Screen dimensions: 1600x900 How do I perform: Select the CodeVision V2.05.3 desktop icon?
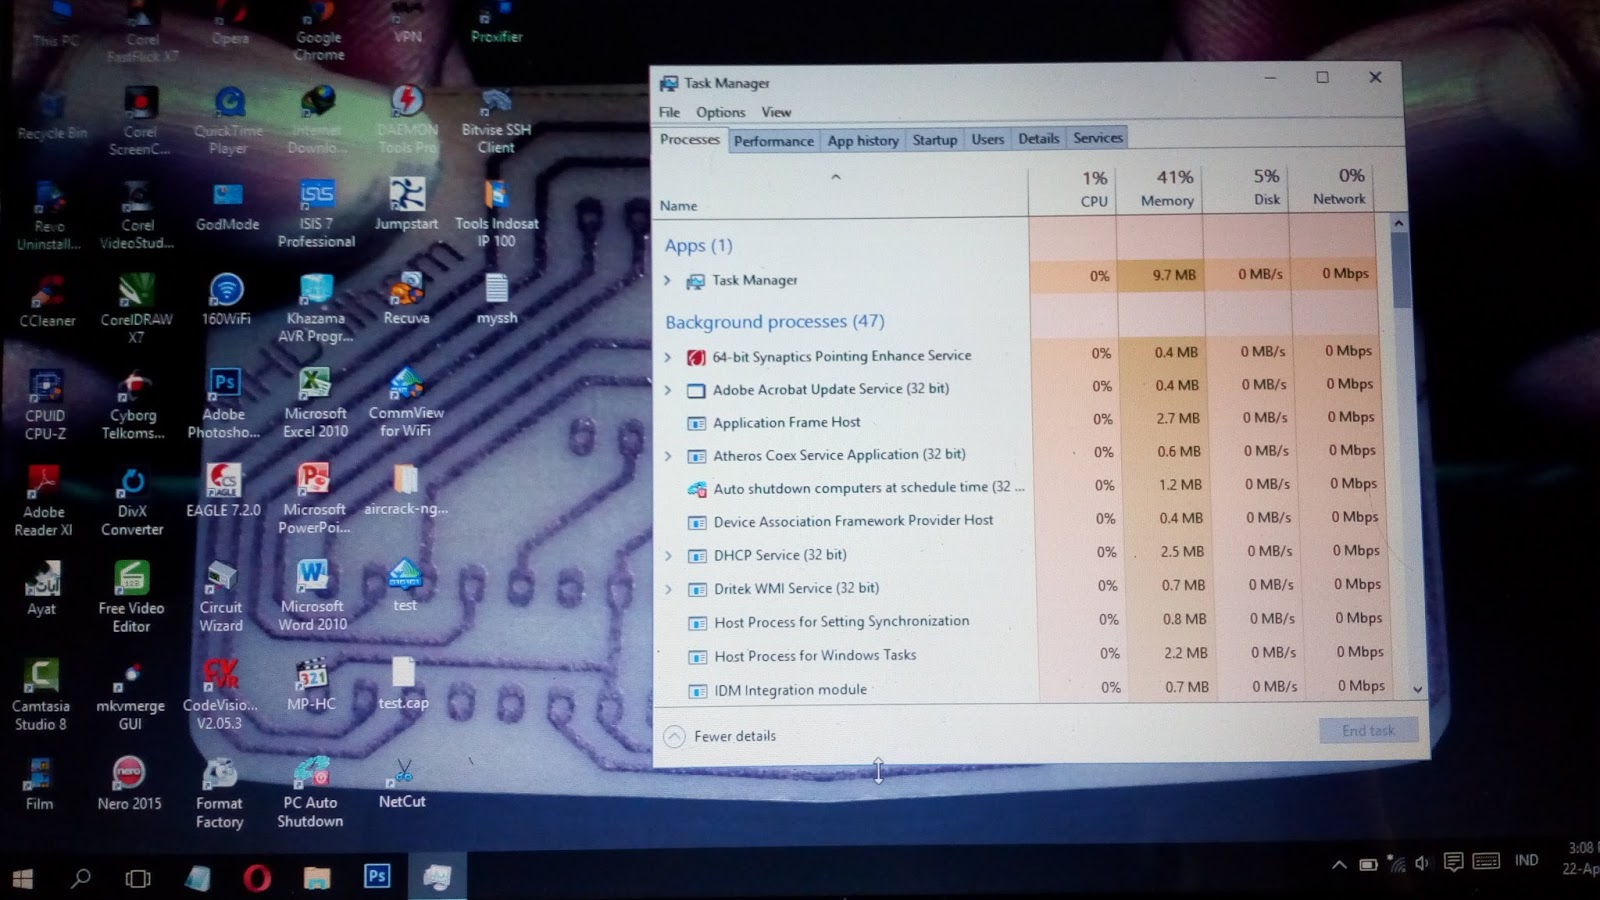(x=220, y=694)
